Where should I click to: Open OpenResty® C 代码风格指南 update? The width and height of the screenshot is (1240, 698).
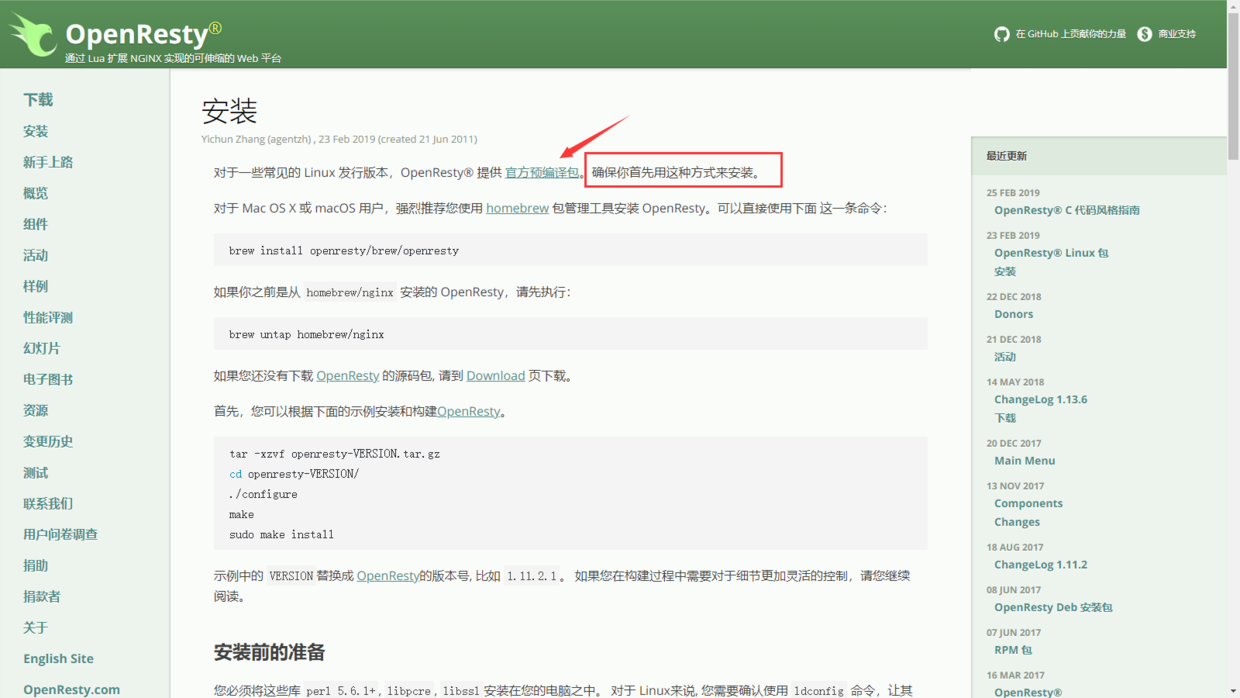tap(1067, 210)
